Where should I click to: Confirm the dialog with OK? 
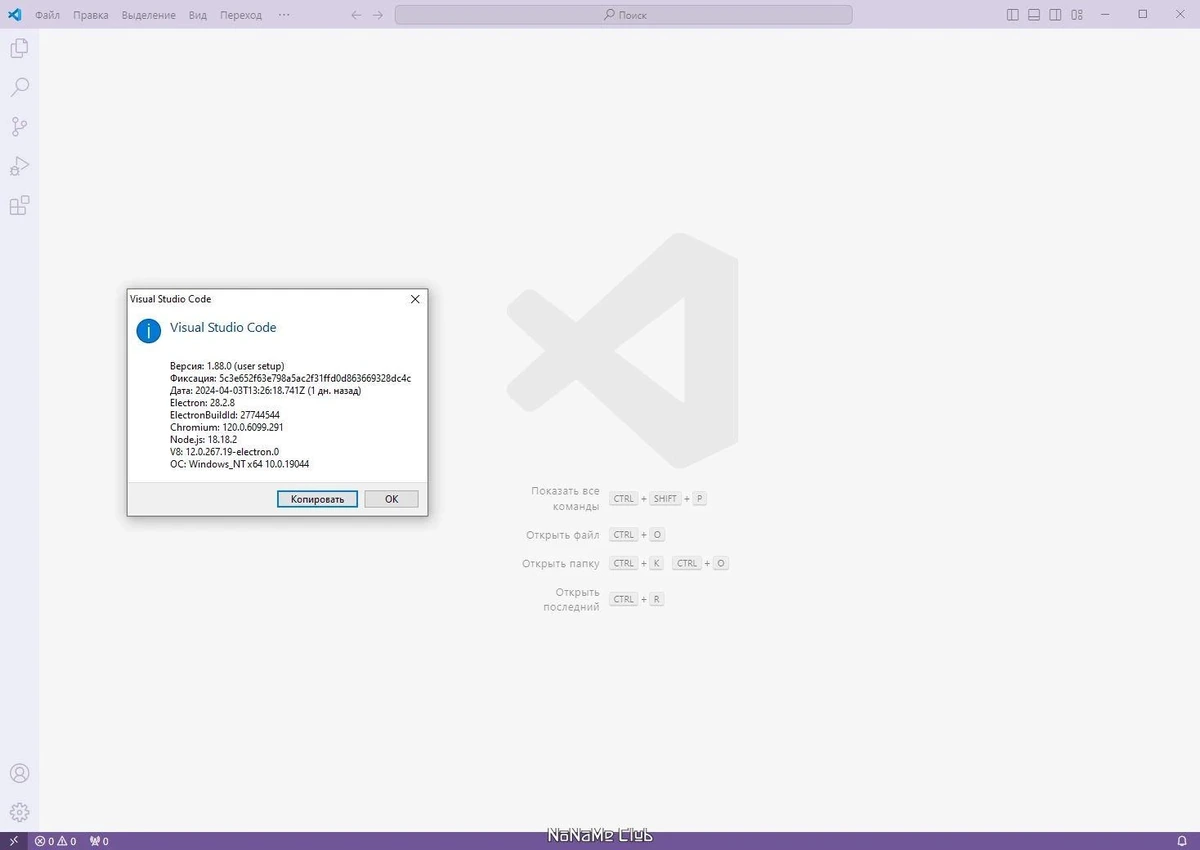391,499
